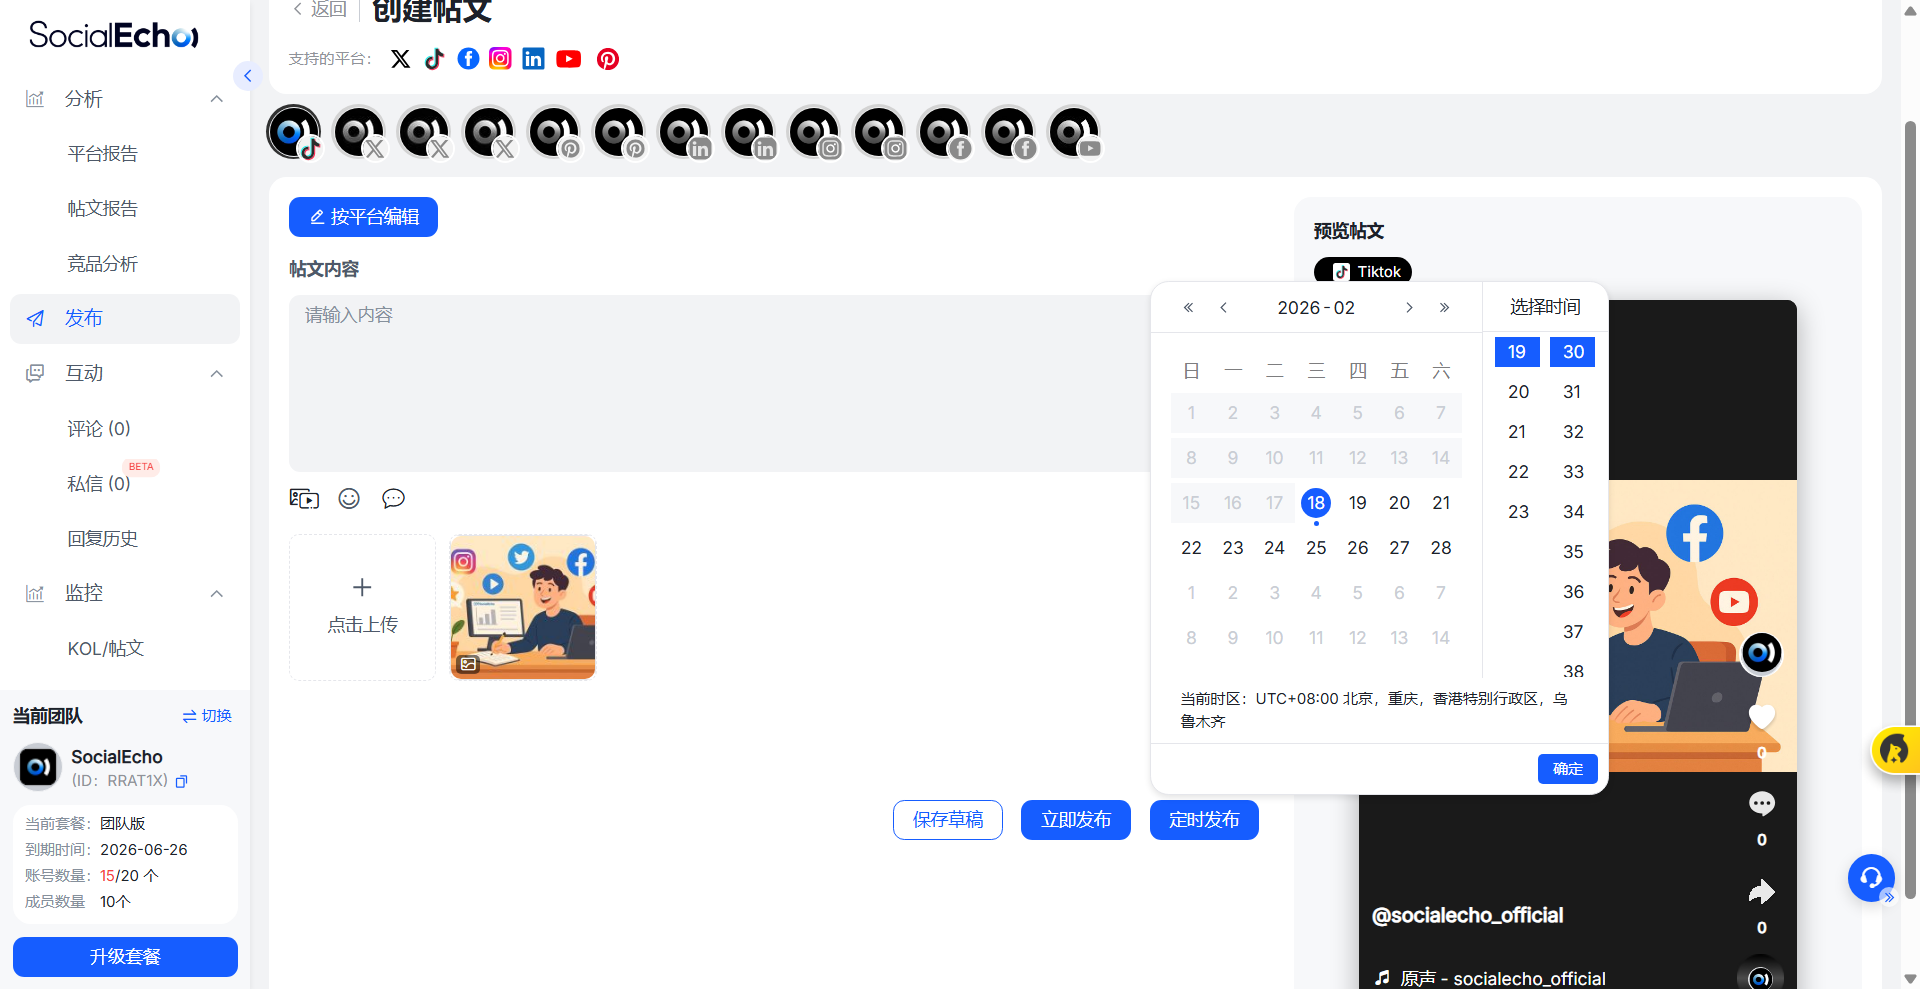This screenshot has height=989, width=1920.
Task: Click the 切换 team switch link
Action: (207, 716)
